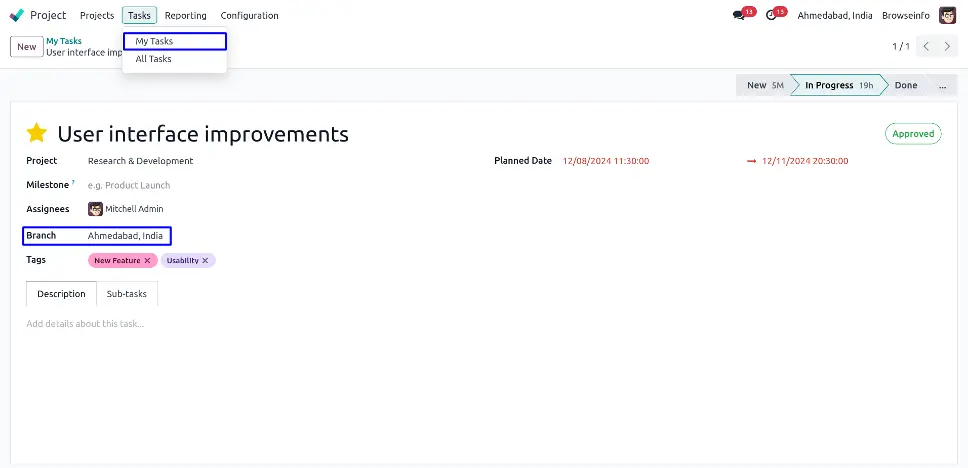This screenshot has width=968, height=468.
Task: Click the user avatar in top bar
Action: point(947,15)
